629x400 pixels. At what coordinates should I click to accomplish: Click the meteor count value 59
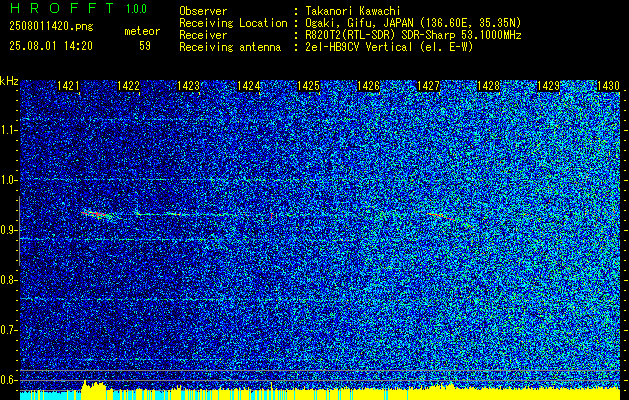145,46
